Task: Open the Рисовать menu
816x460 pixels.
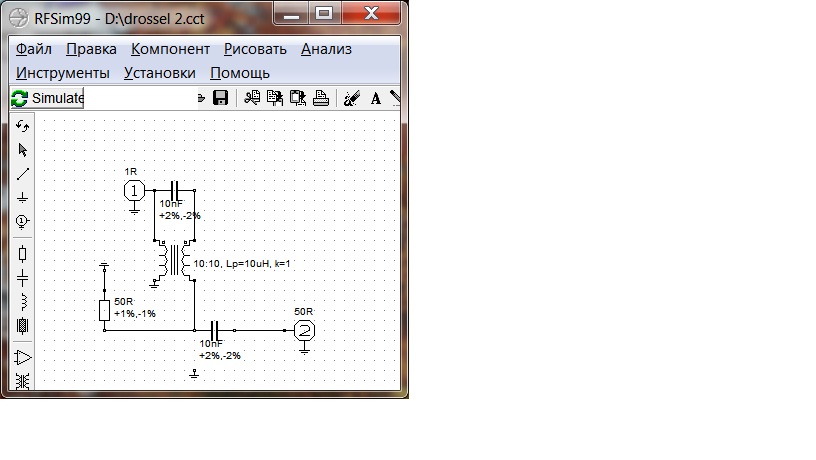Action: point(255,49)
